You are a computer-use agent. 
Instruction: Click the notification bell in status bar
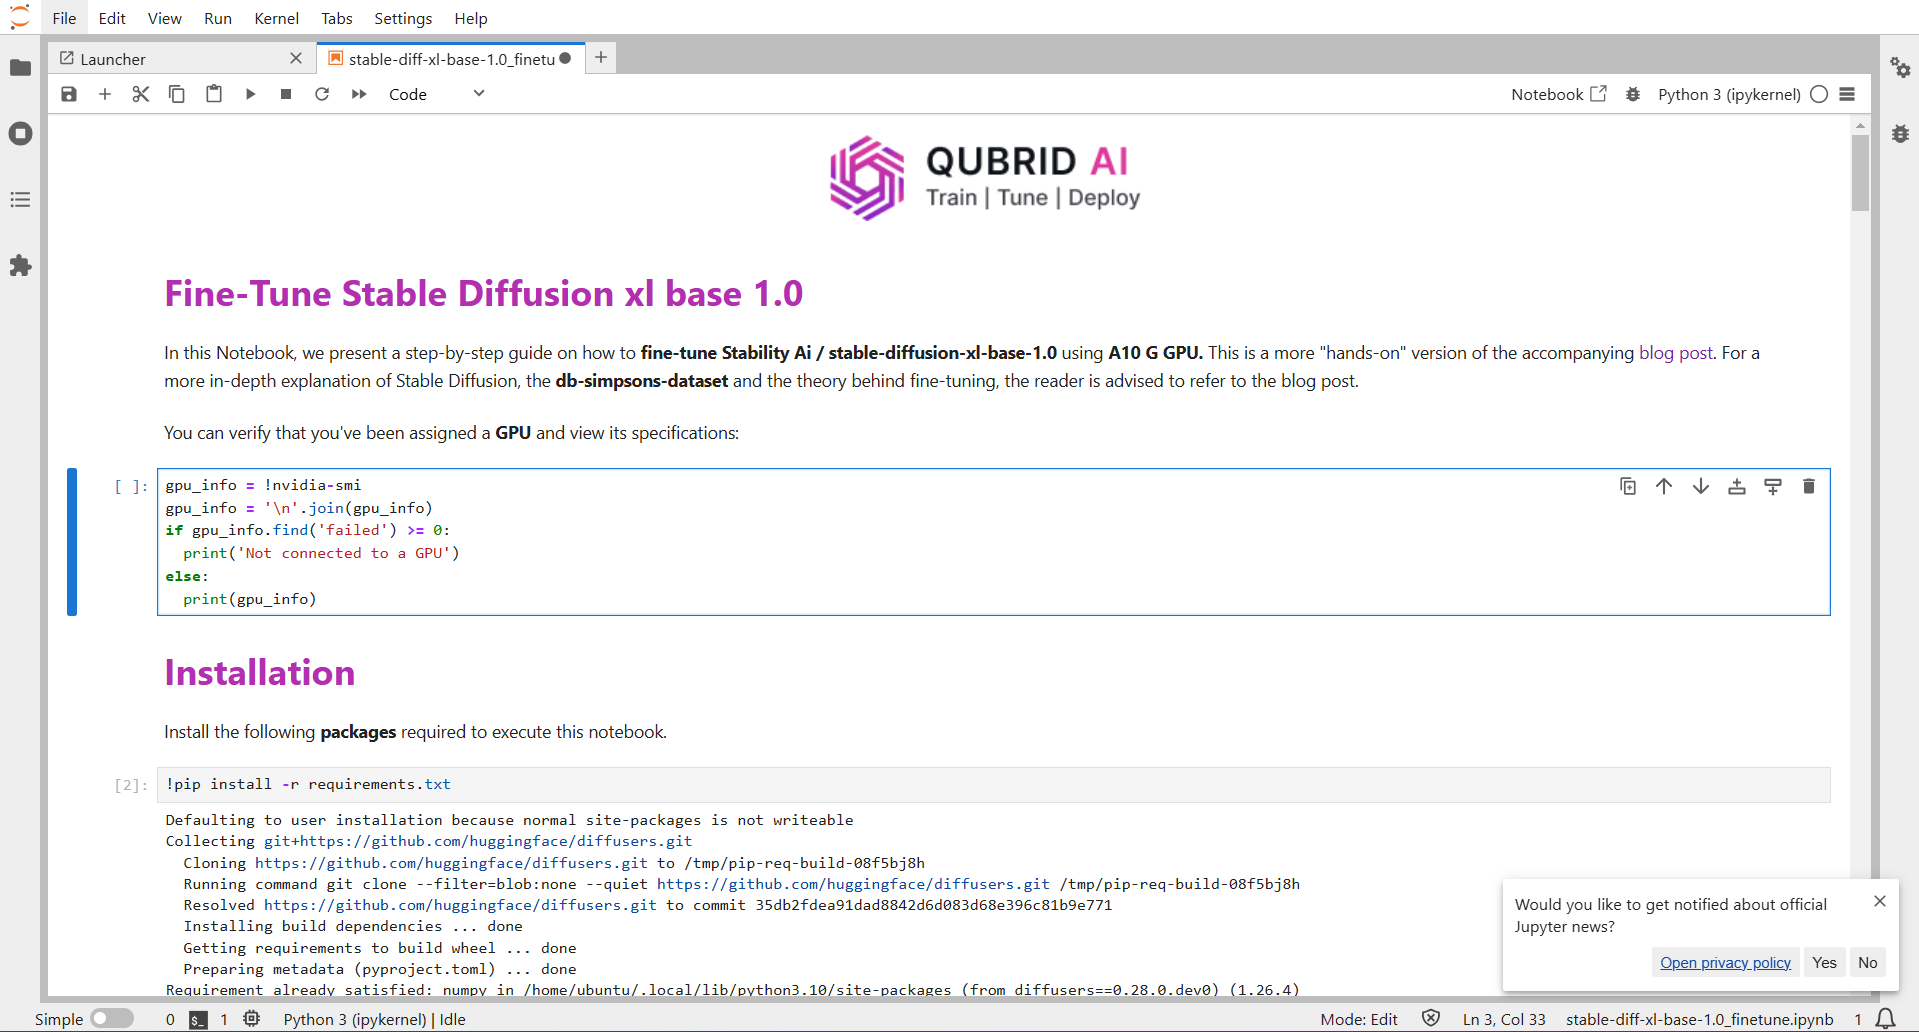coord(1885,1019)
